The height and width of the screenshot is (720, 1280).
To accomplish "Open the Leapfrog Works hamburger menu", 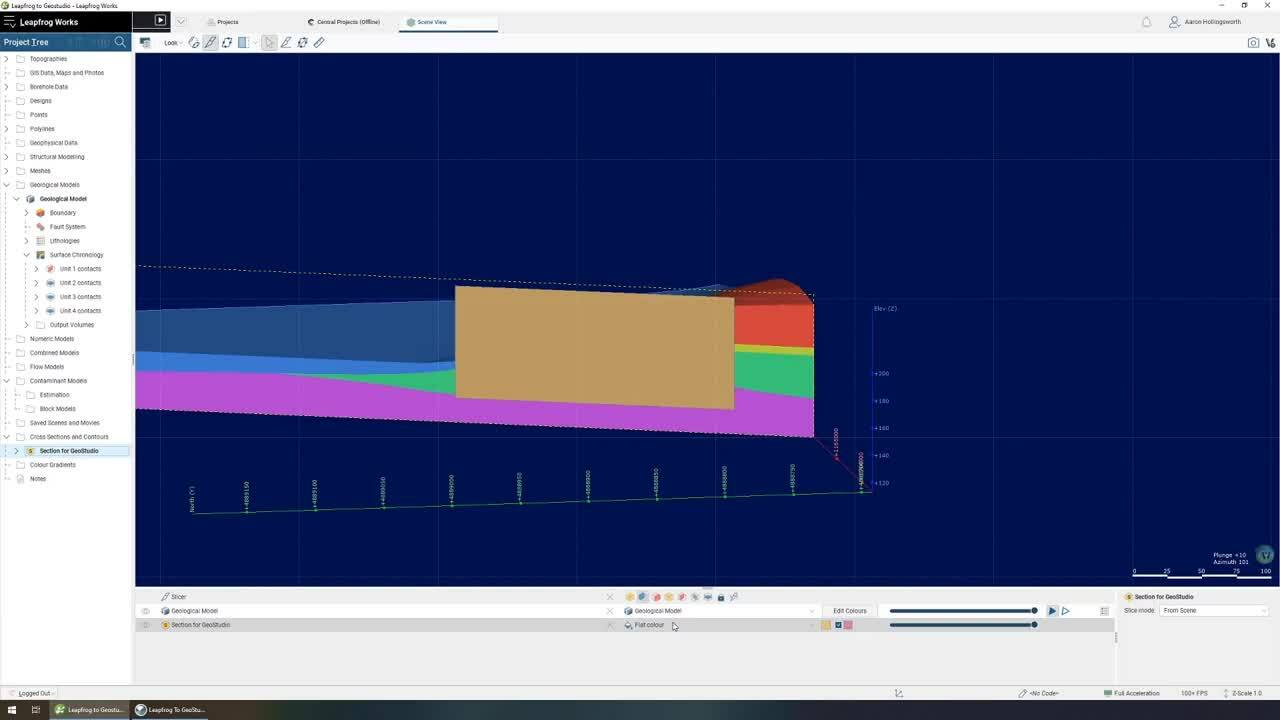I will click(10, 21).
